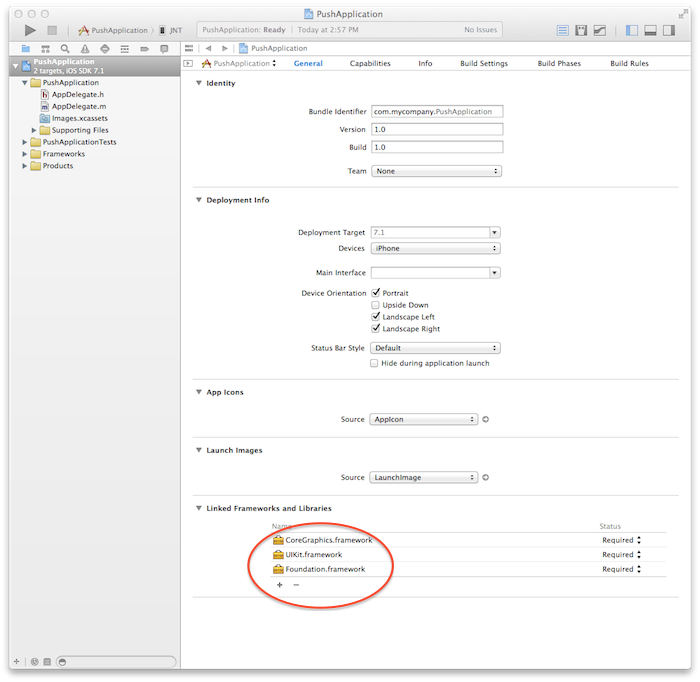Click the Version field
This screenshot has width=700, height=682.
click(x=437, y=129)
